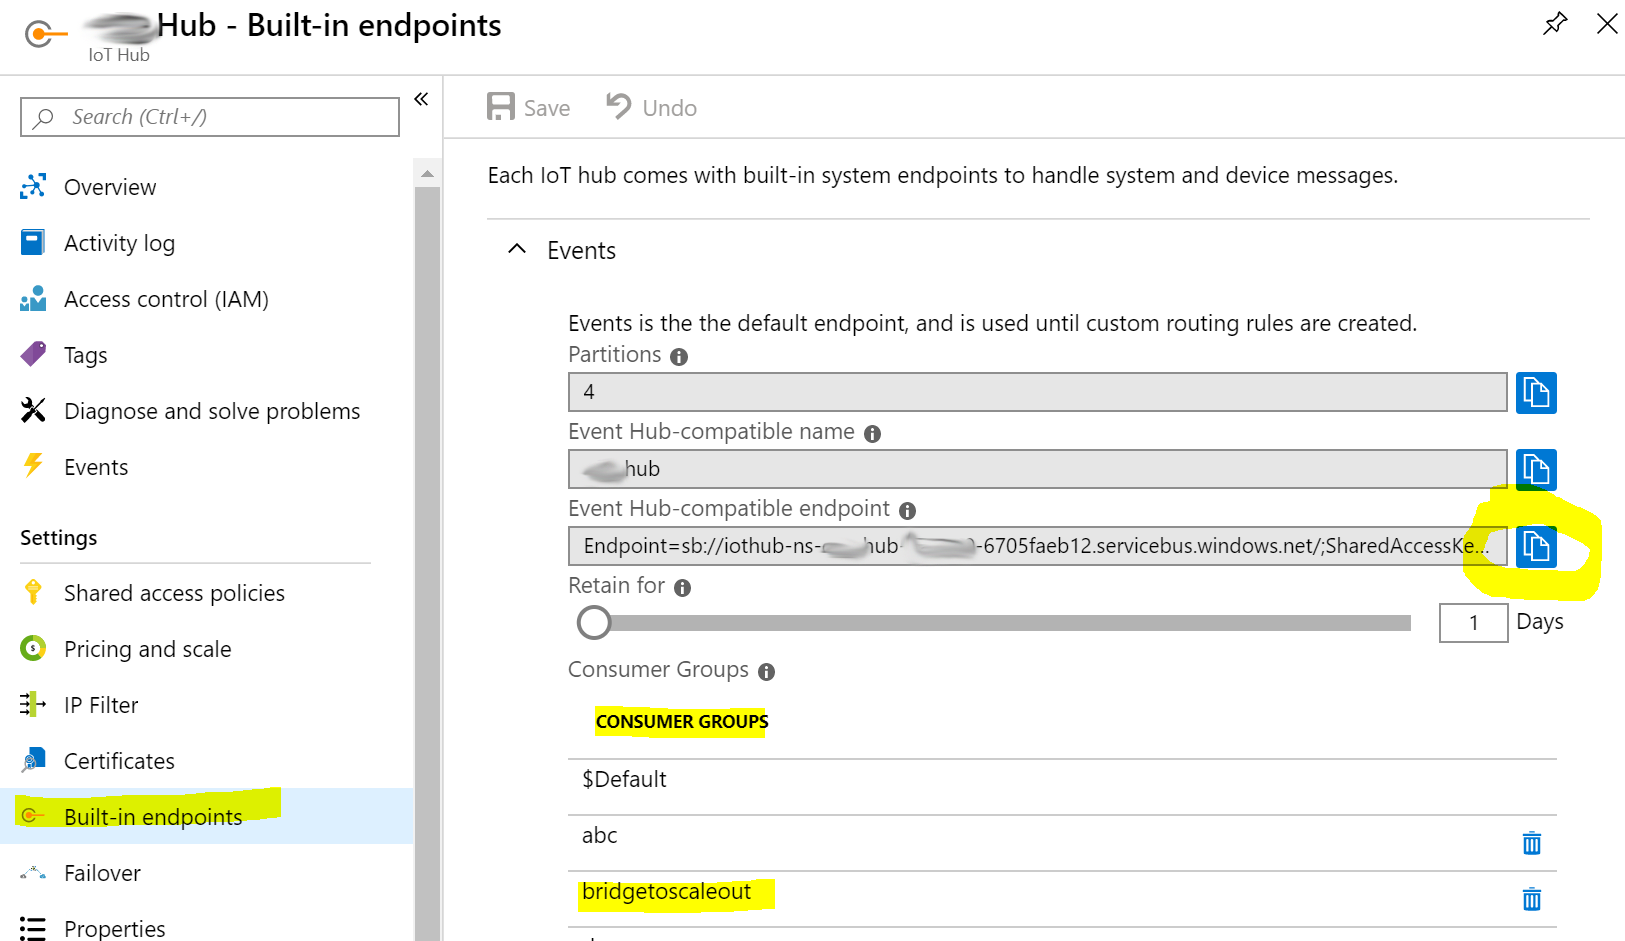
Task: Click the CONSUMER GROUPS column header
Action: tap(682, 721)
